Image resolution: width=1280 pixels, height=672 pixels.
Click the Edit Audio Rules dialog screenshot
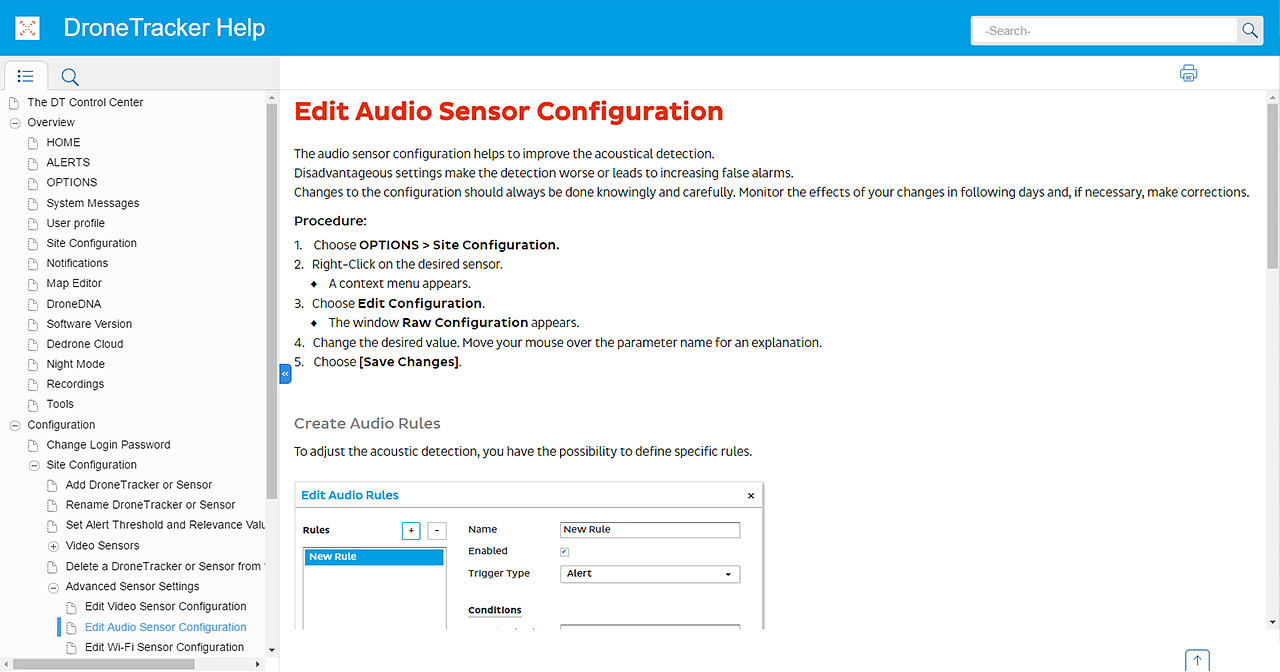[529, 556]
